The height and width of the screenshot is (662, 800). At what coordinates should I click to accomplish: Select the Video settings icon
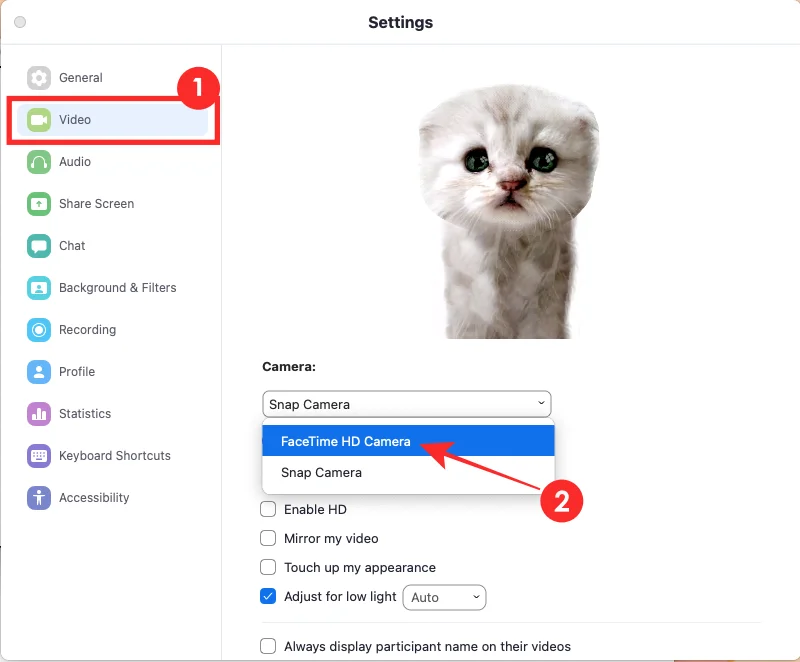coord(38,120)
